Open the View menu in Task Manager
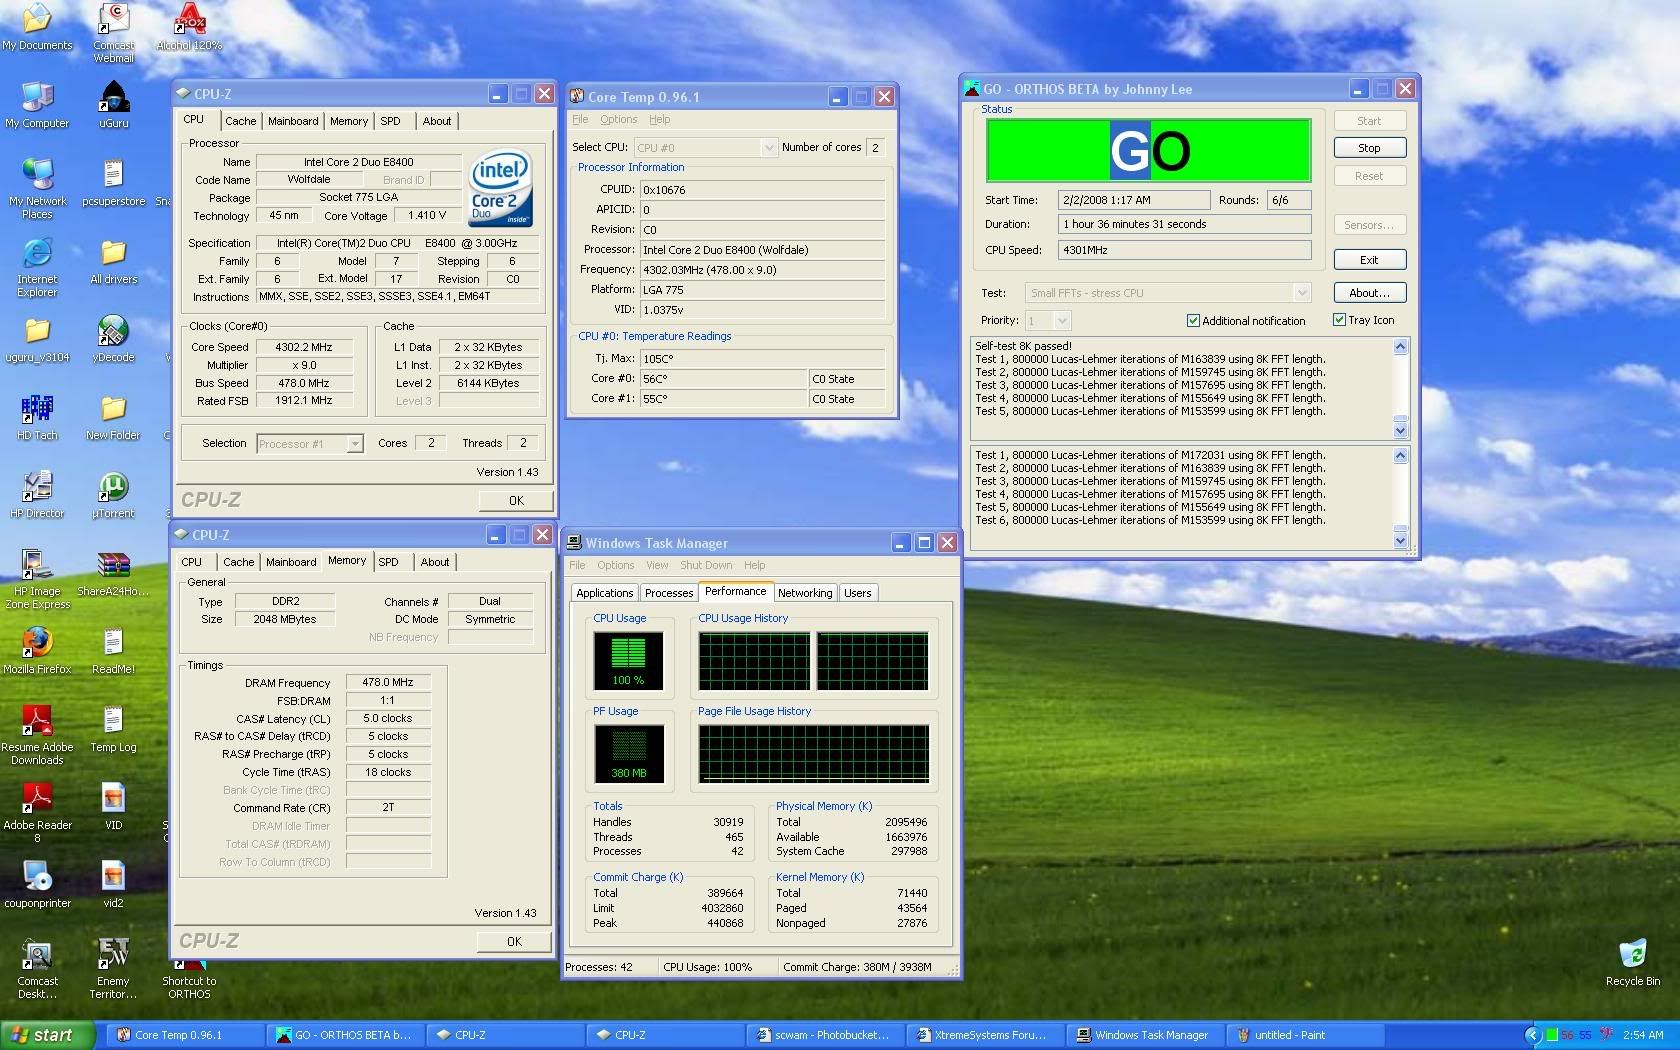This screenshot has width=1680, height=1050. pyautogui.click(x=657, y=565)
